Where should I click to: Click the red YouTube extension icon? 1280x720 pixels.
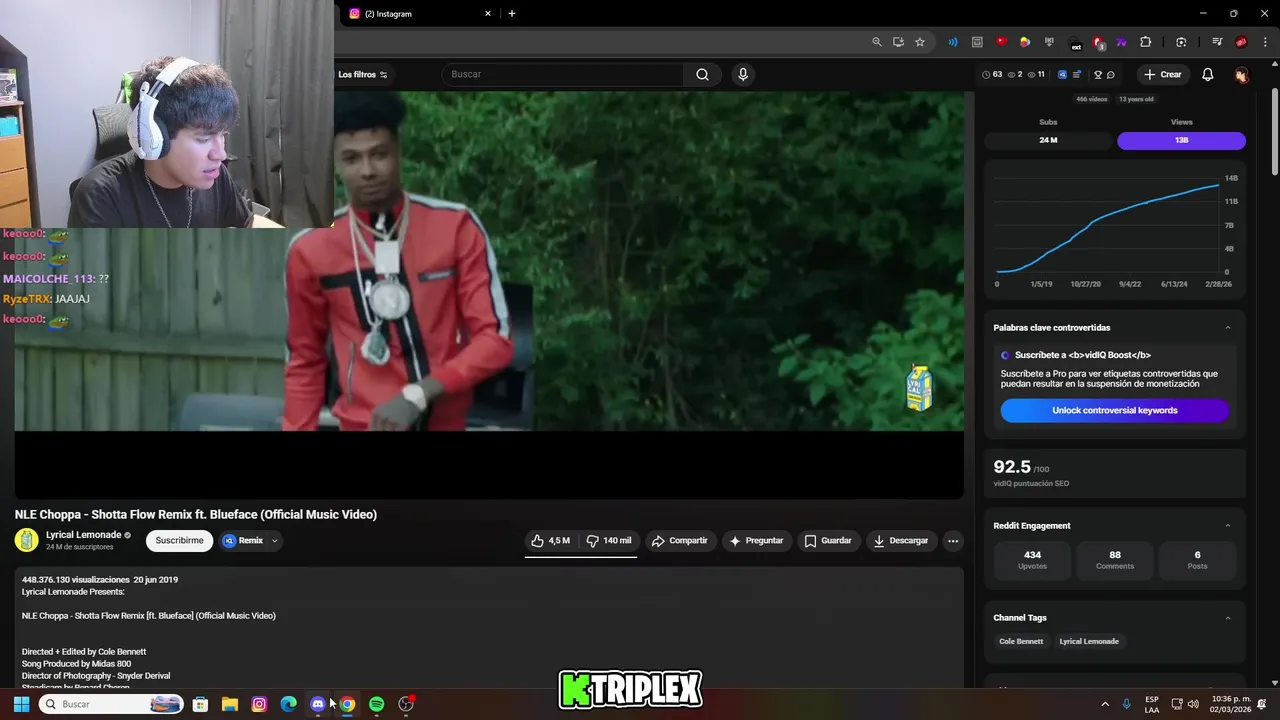pyautogui.click(x=1001, y=42)
